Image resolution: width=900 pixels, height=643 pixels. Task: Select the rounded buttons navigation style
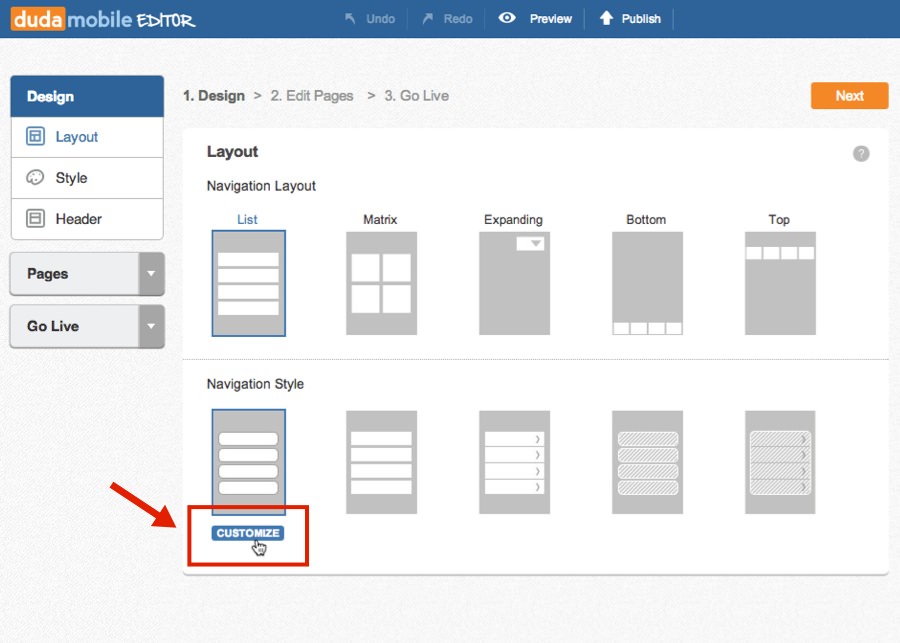249,462
